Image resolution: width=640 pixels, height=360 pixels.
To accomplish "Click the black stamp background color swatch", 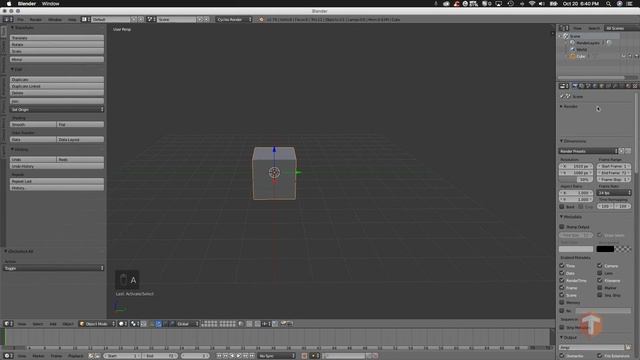I will click(x=605, y=249).
